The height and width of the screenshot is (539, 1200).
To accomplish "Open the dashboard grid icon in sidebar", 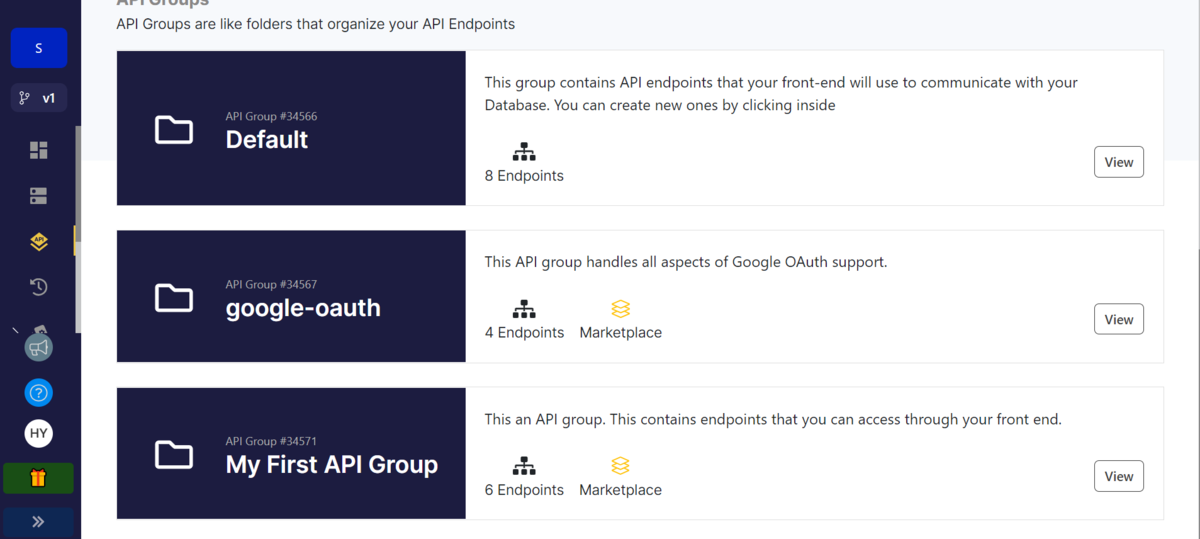I will pyautogui.click(x=39, y=150).
